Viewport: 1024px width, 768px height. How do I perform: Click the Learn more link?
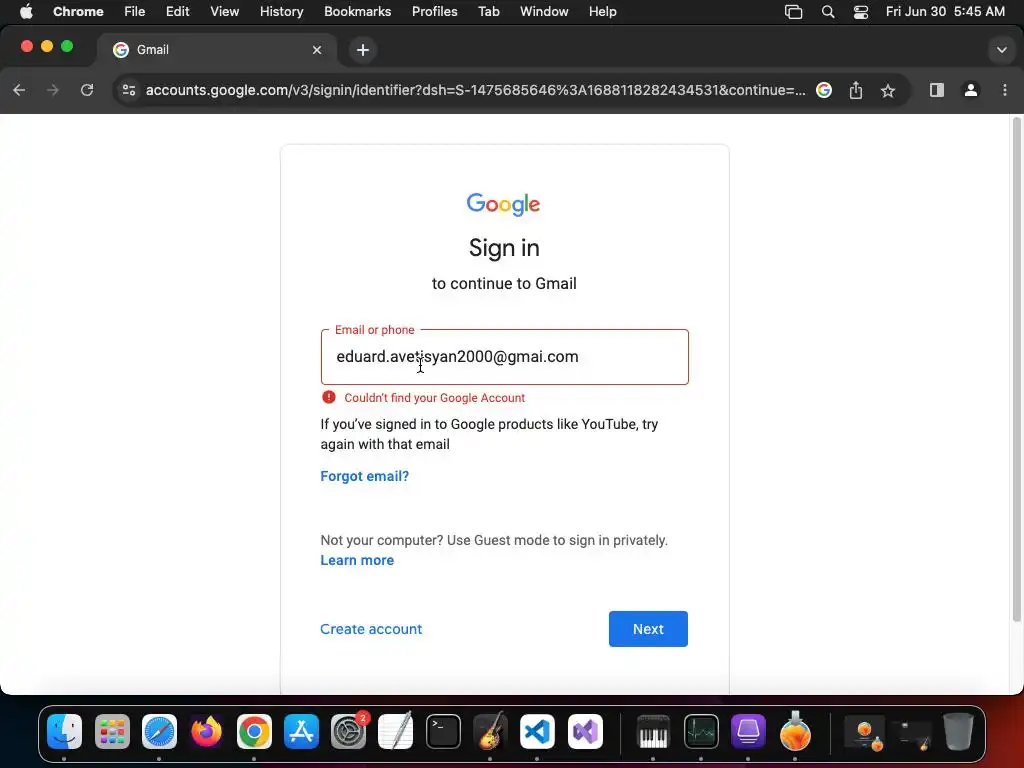point(357,560)
